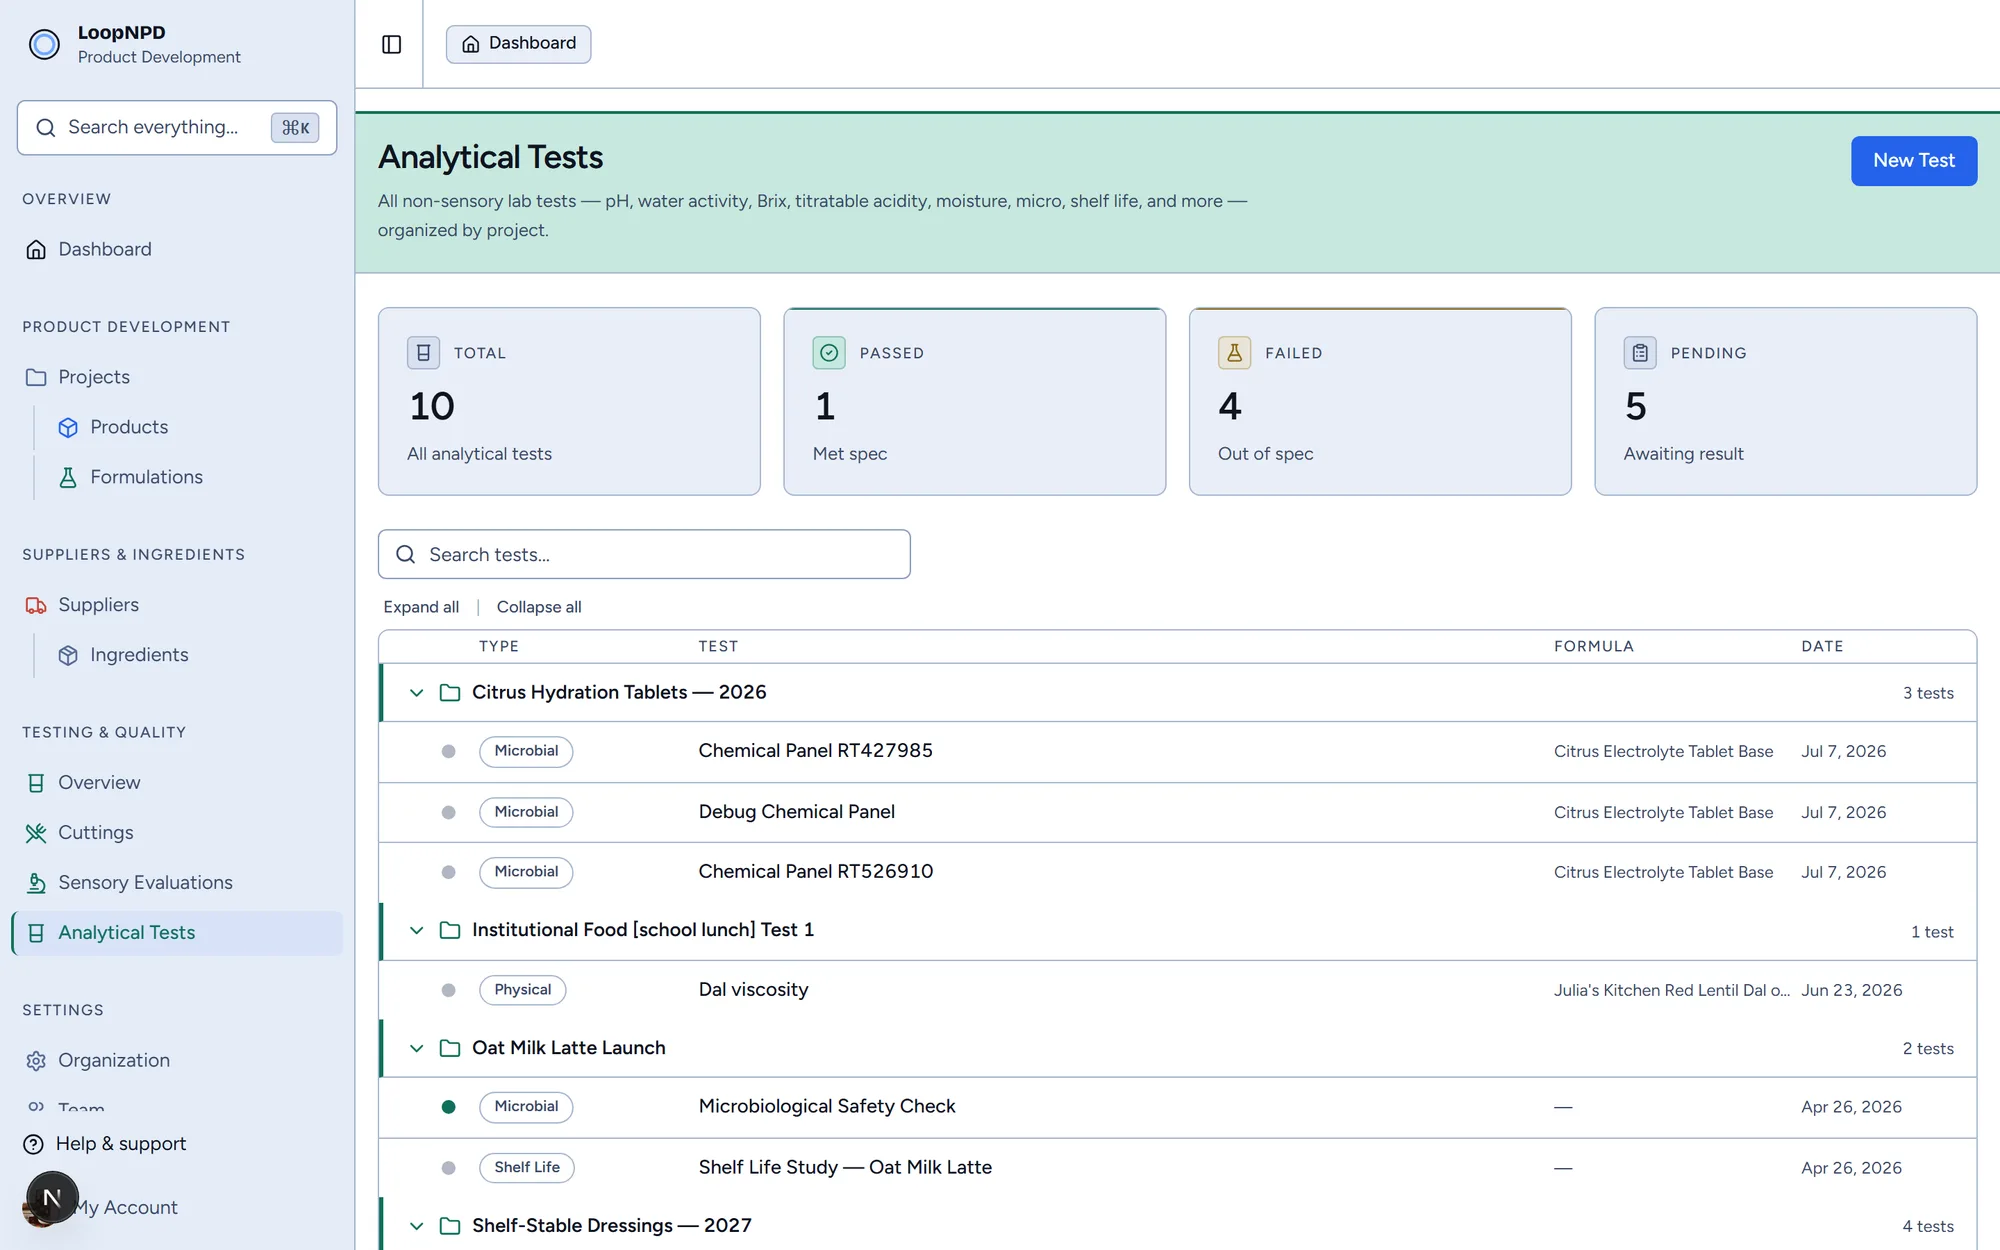
Task: Click the Formulations flask icon in sidebar
Action: click(68, 477)
